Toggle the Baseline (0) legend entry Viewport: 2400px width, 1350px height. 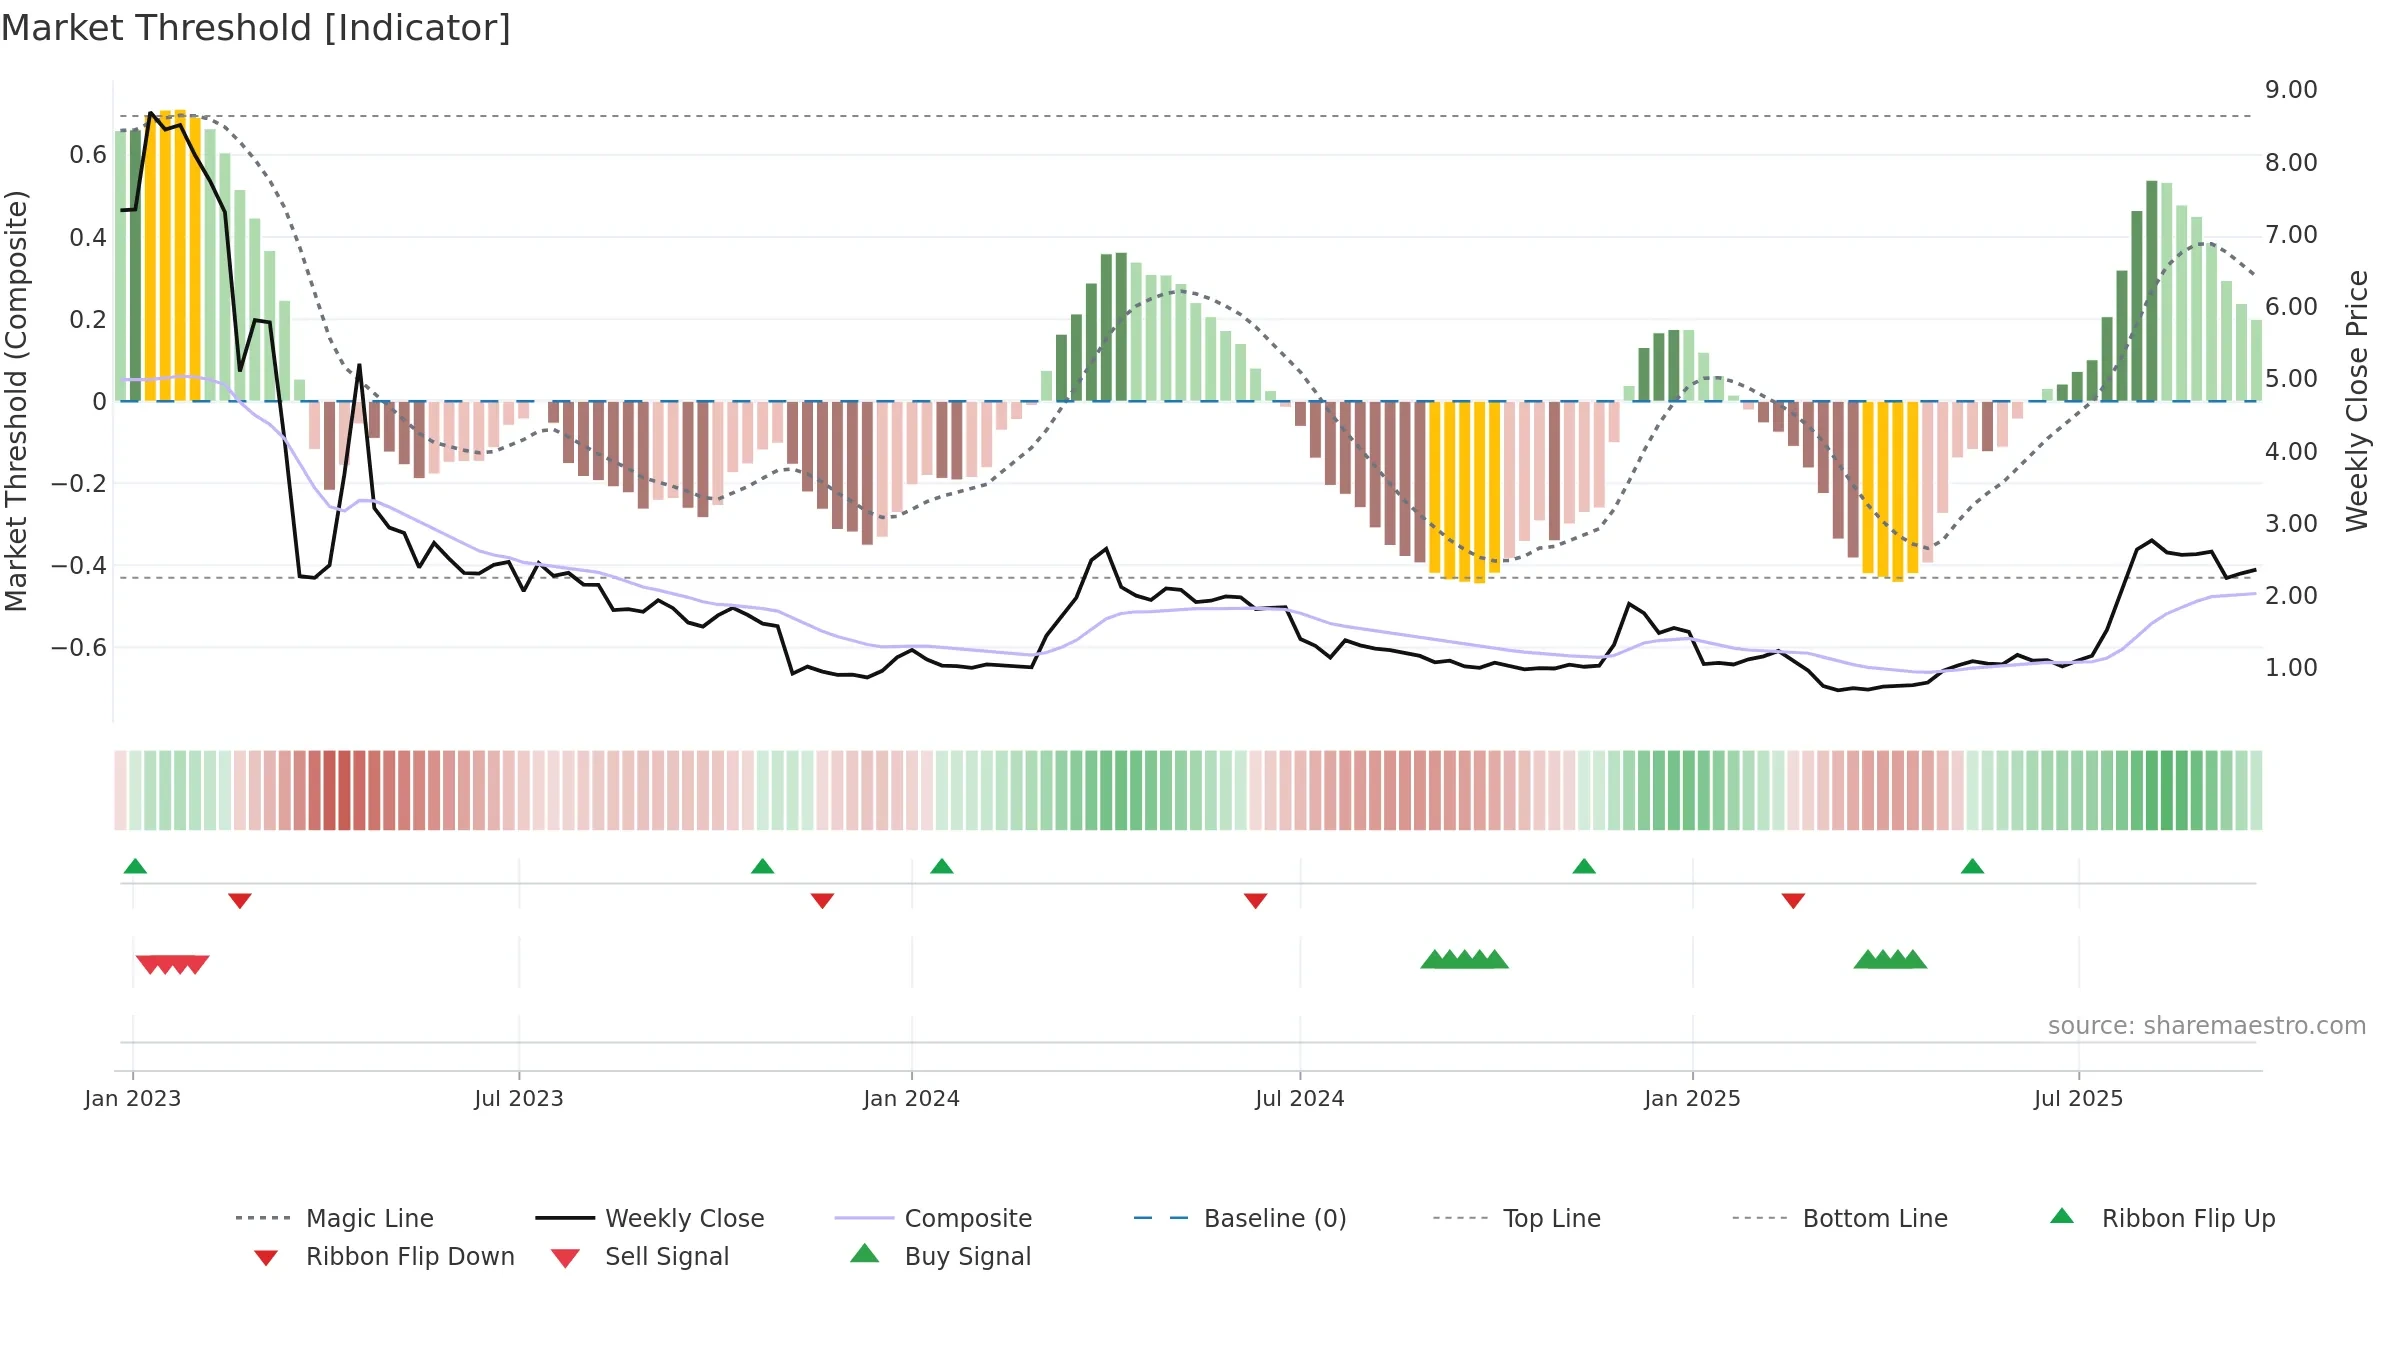pyautogui.click(x=1240, y=1218)
